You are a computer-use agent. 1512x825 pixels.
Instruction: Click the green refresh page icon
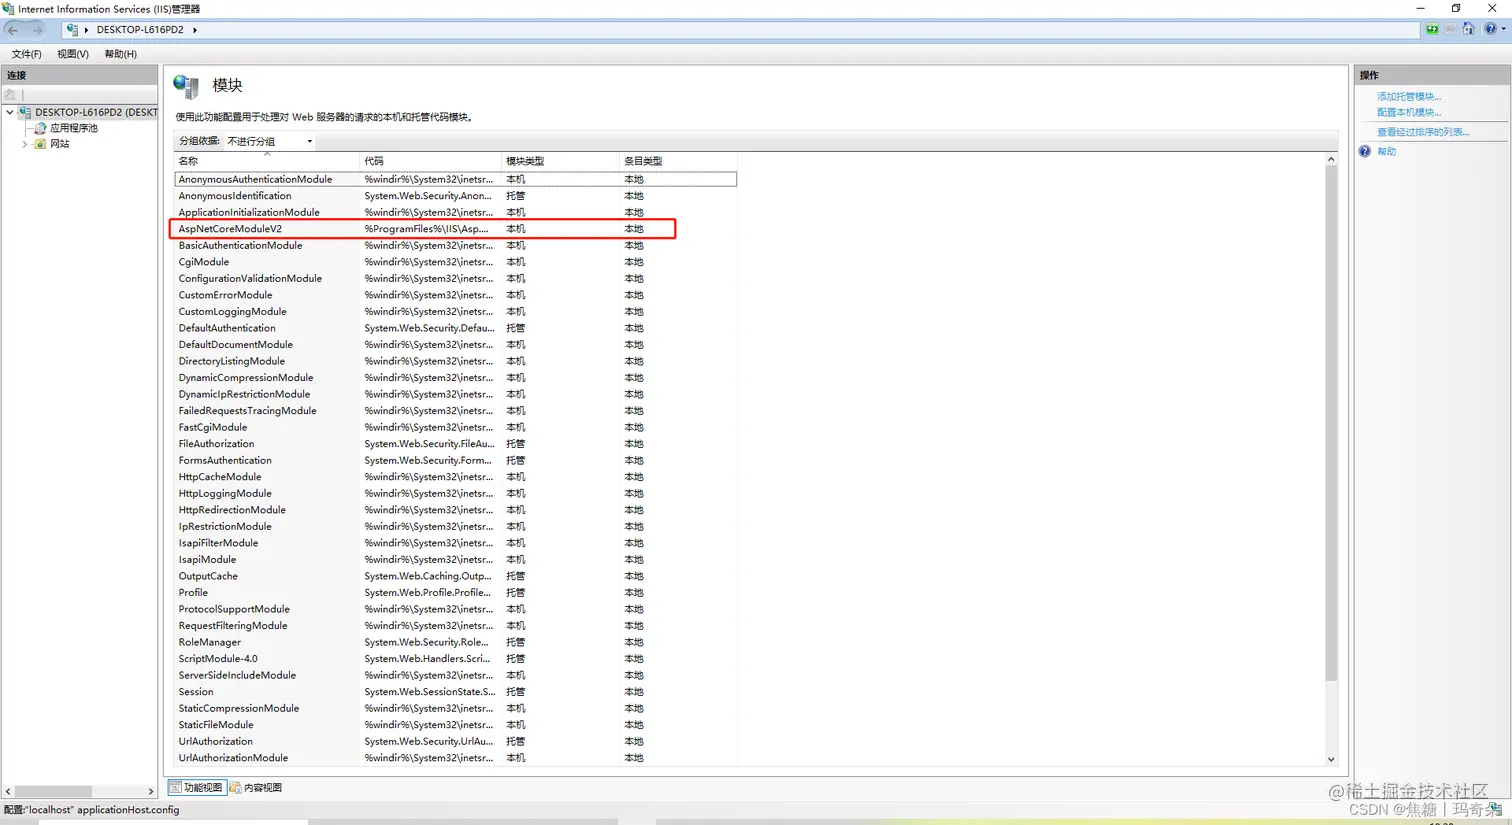pyautogui.click(x=1432, y=29)
